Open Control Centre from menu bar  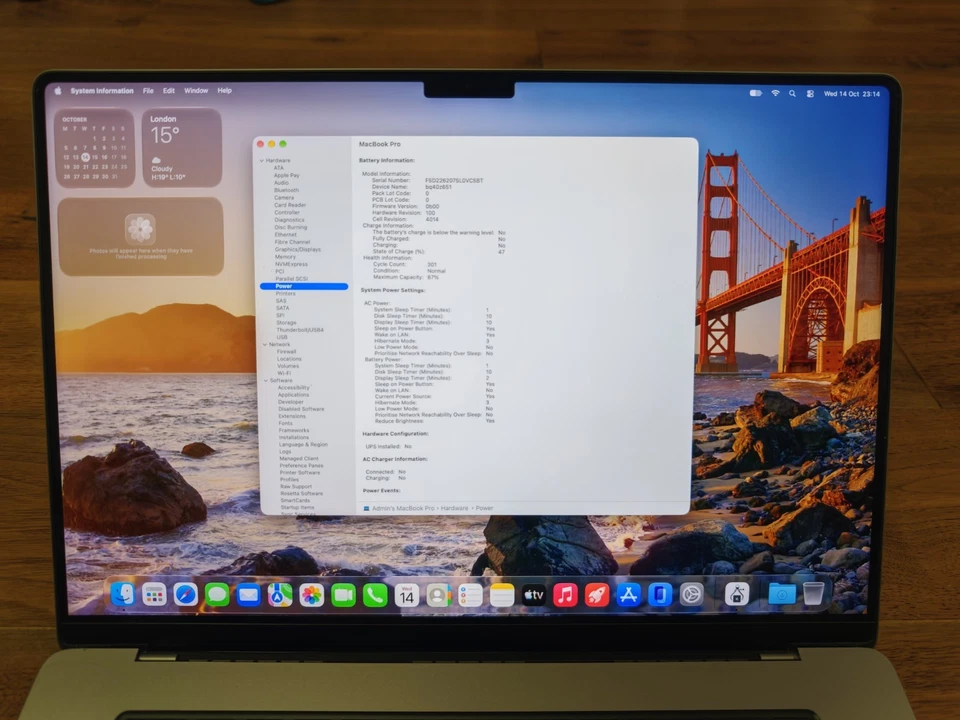coord(810,94)
